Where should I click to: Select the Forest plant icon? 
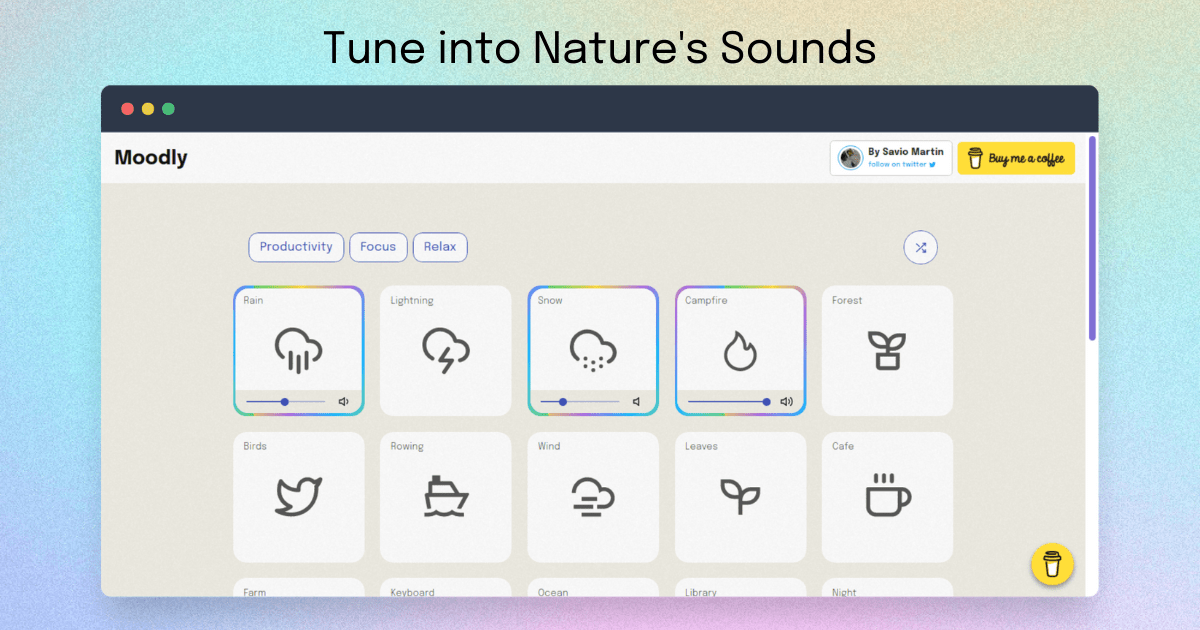coord(886,351)
